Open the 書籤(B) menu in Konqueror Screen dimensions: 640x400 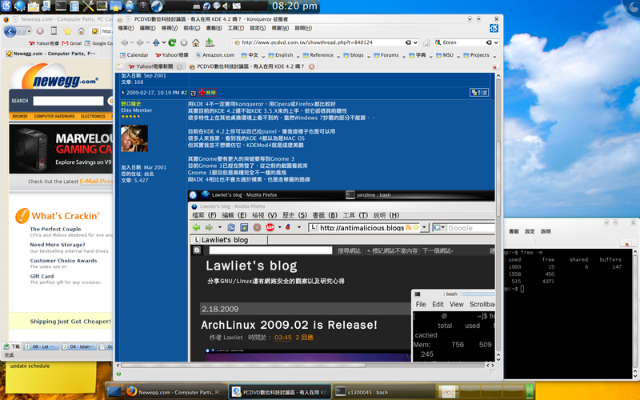[x=213, y=28]
